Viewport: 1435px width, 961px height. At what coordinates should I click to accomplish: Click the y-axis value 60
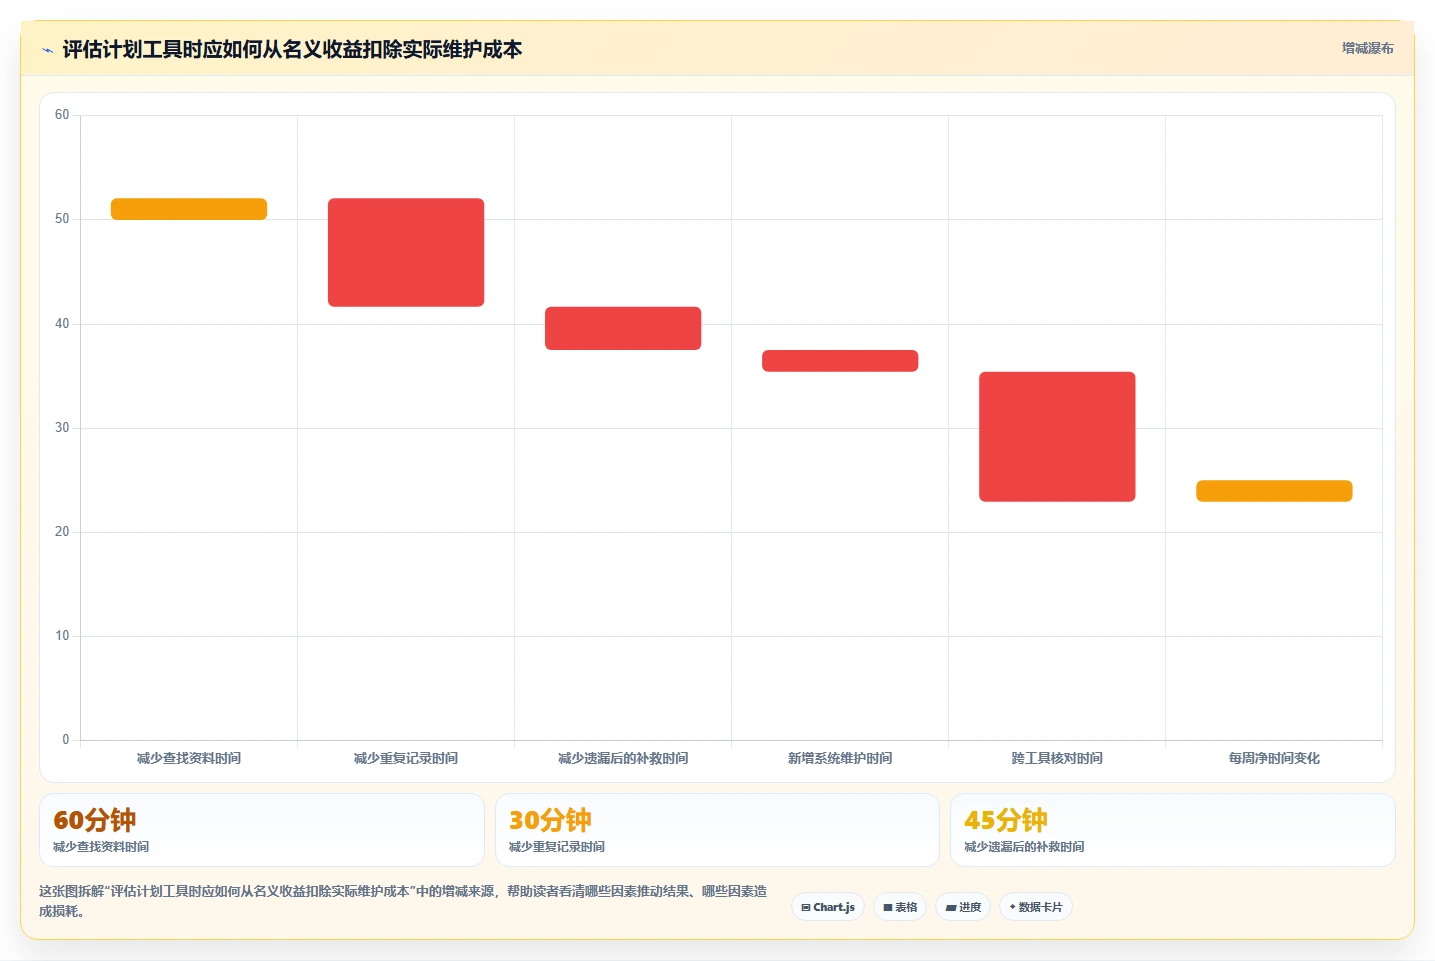tap(62, 115)
